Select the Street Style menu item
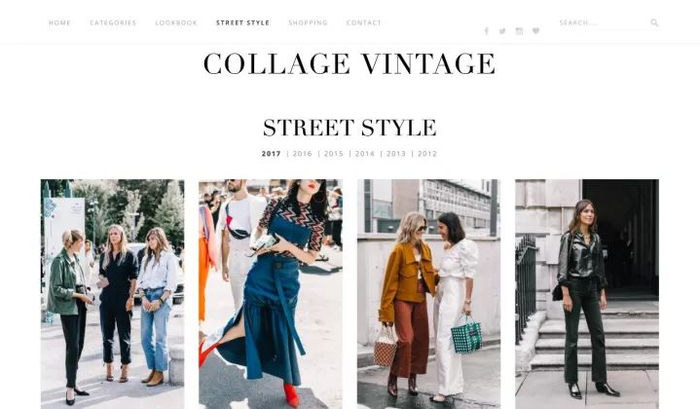Viewport: 700px width, 409px height. pos(243,23)
